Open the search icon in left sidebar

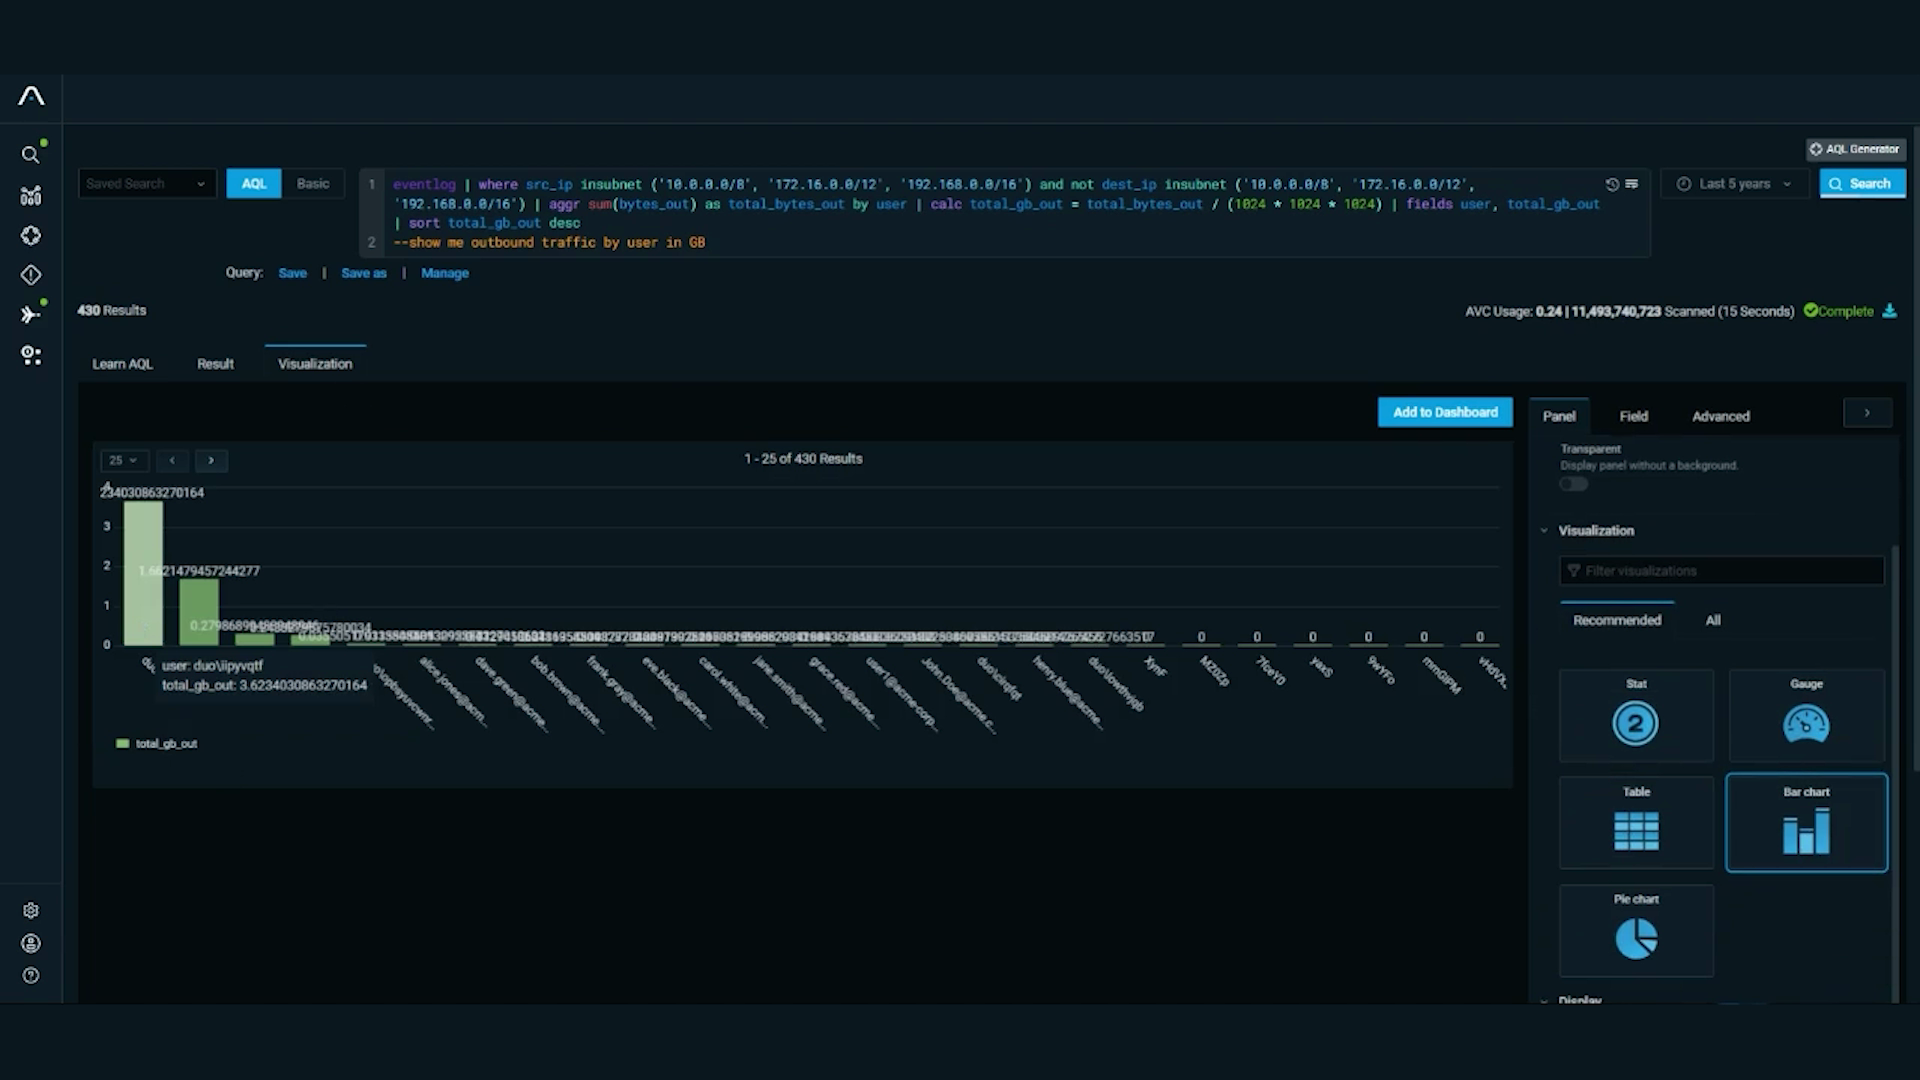[x=30, y=155]
